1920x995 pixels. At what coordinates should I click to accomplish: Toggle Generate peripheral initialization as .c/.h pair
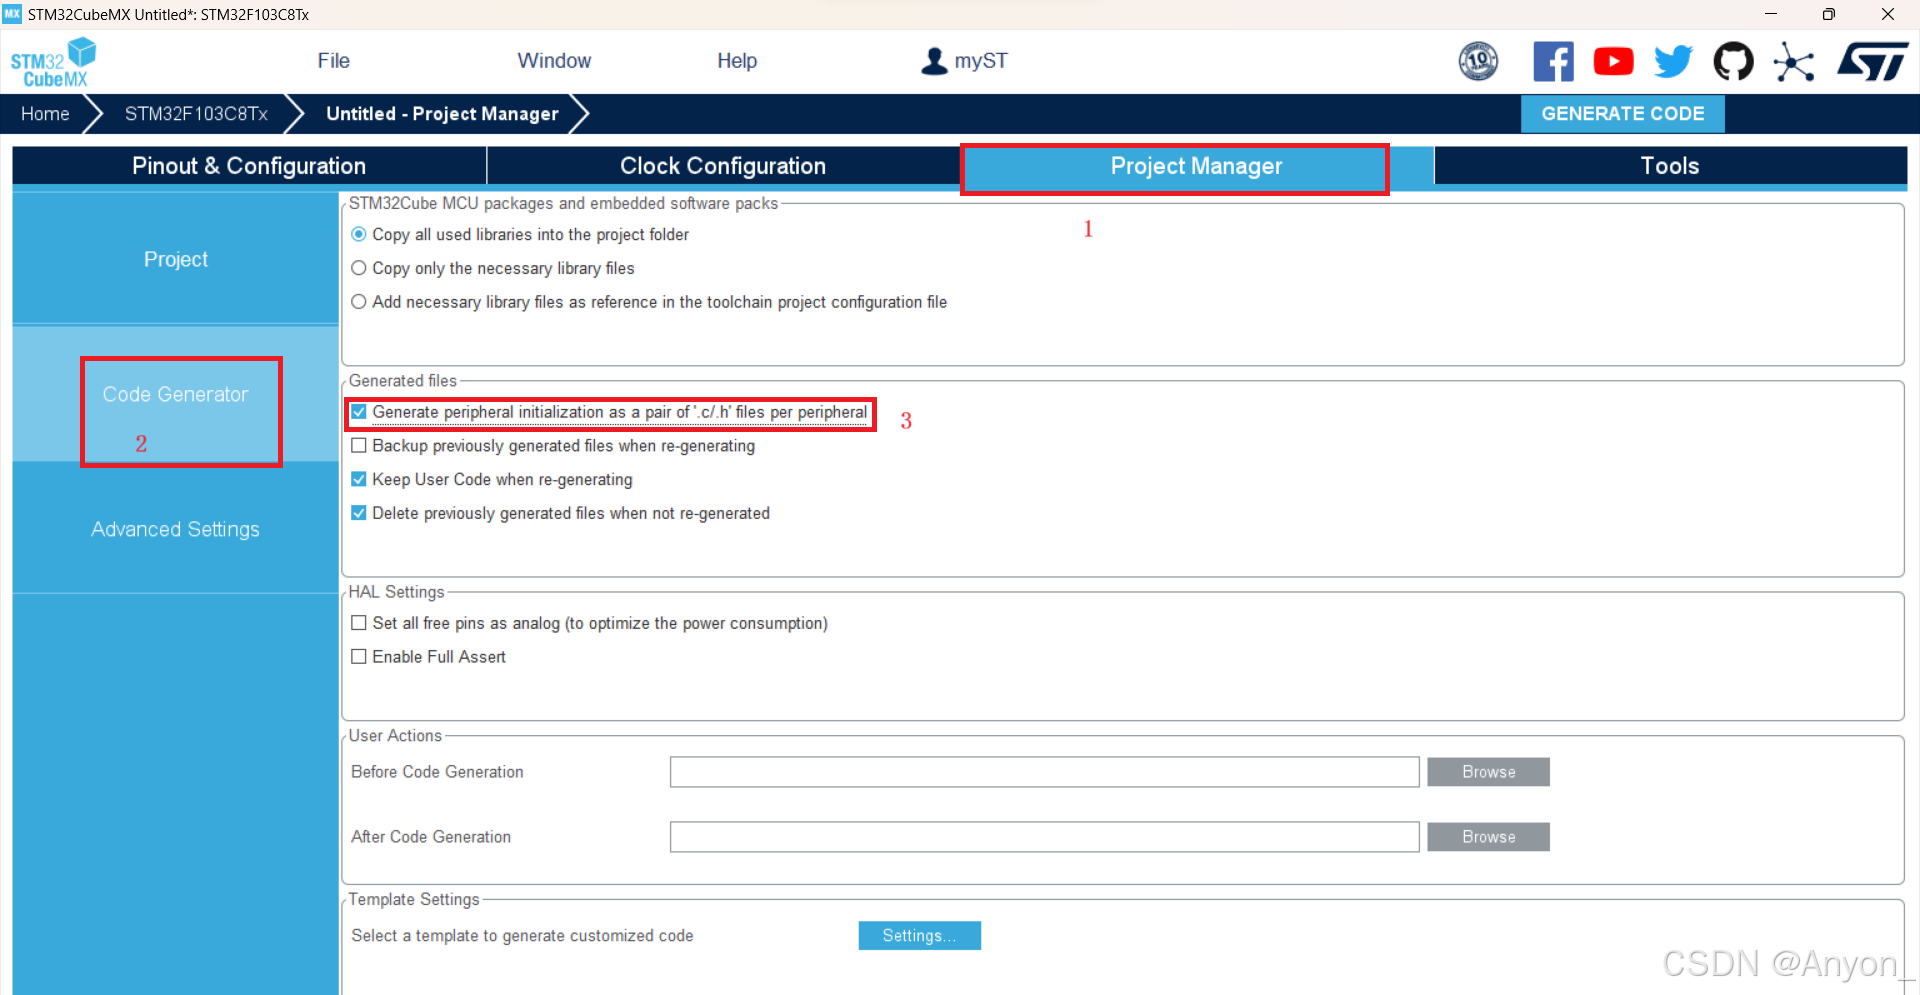tap(359, 412)
